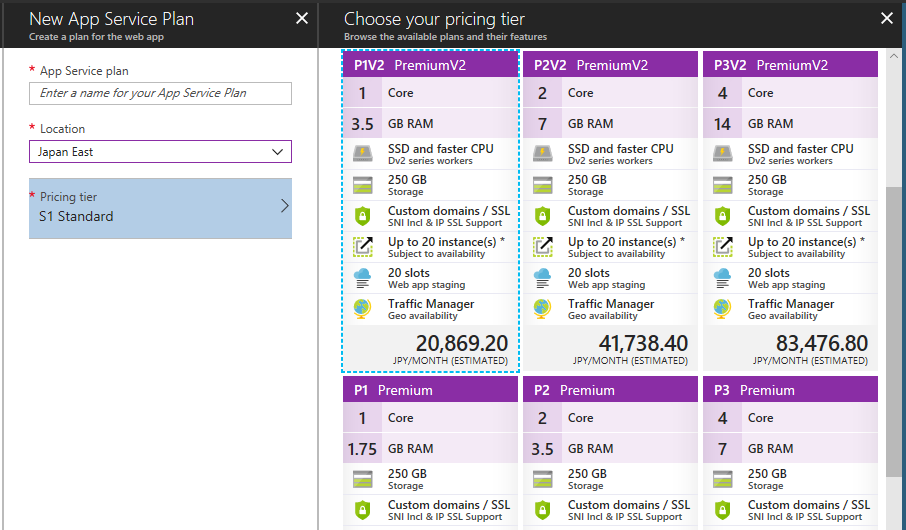Click 250 GB Storage icon in P3V2 card
906x530 pixels.
[723, 185]
